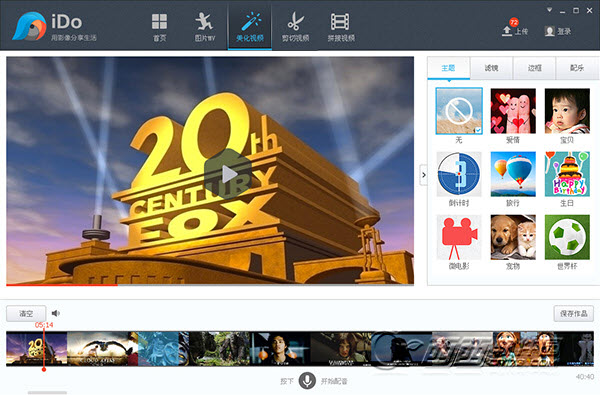Click the cartoon characters timeline frame
600x395 pixels.
[523, 349]
